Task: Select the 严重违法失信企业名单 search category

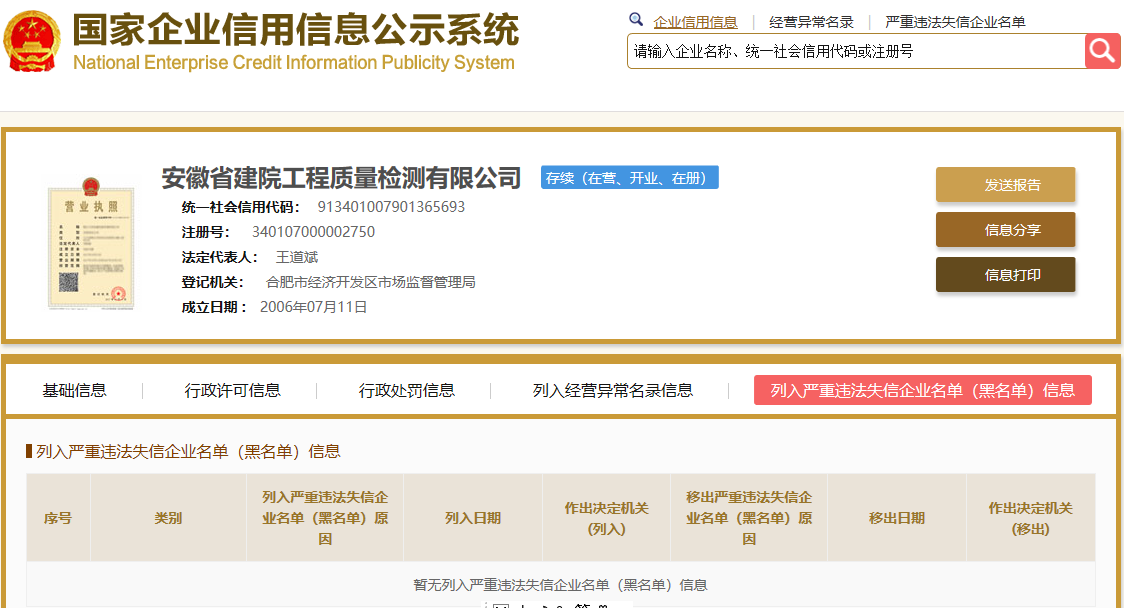Action: click(955, 22)
